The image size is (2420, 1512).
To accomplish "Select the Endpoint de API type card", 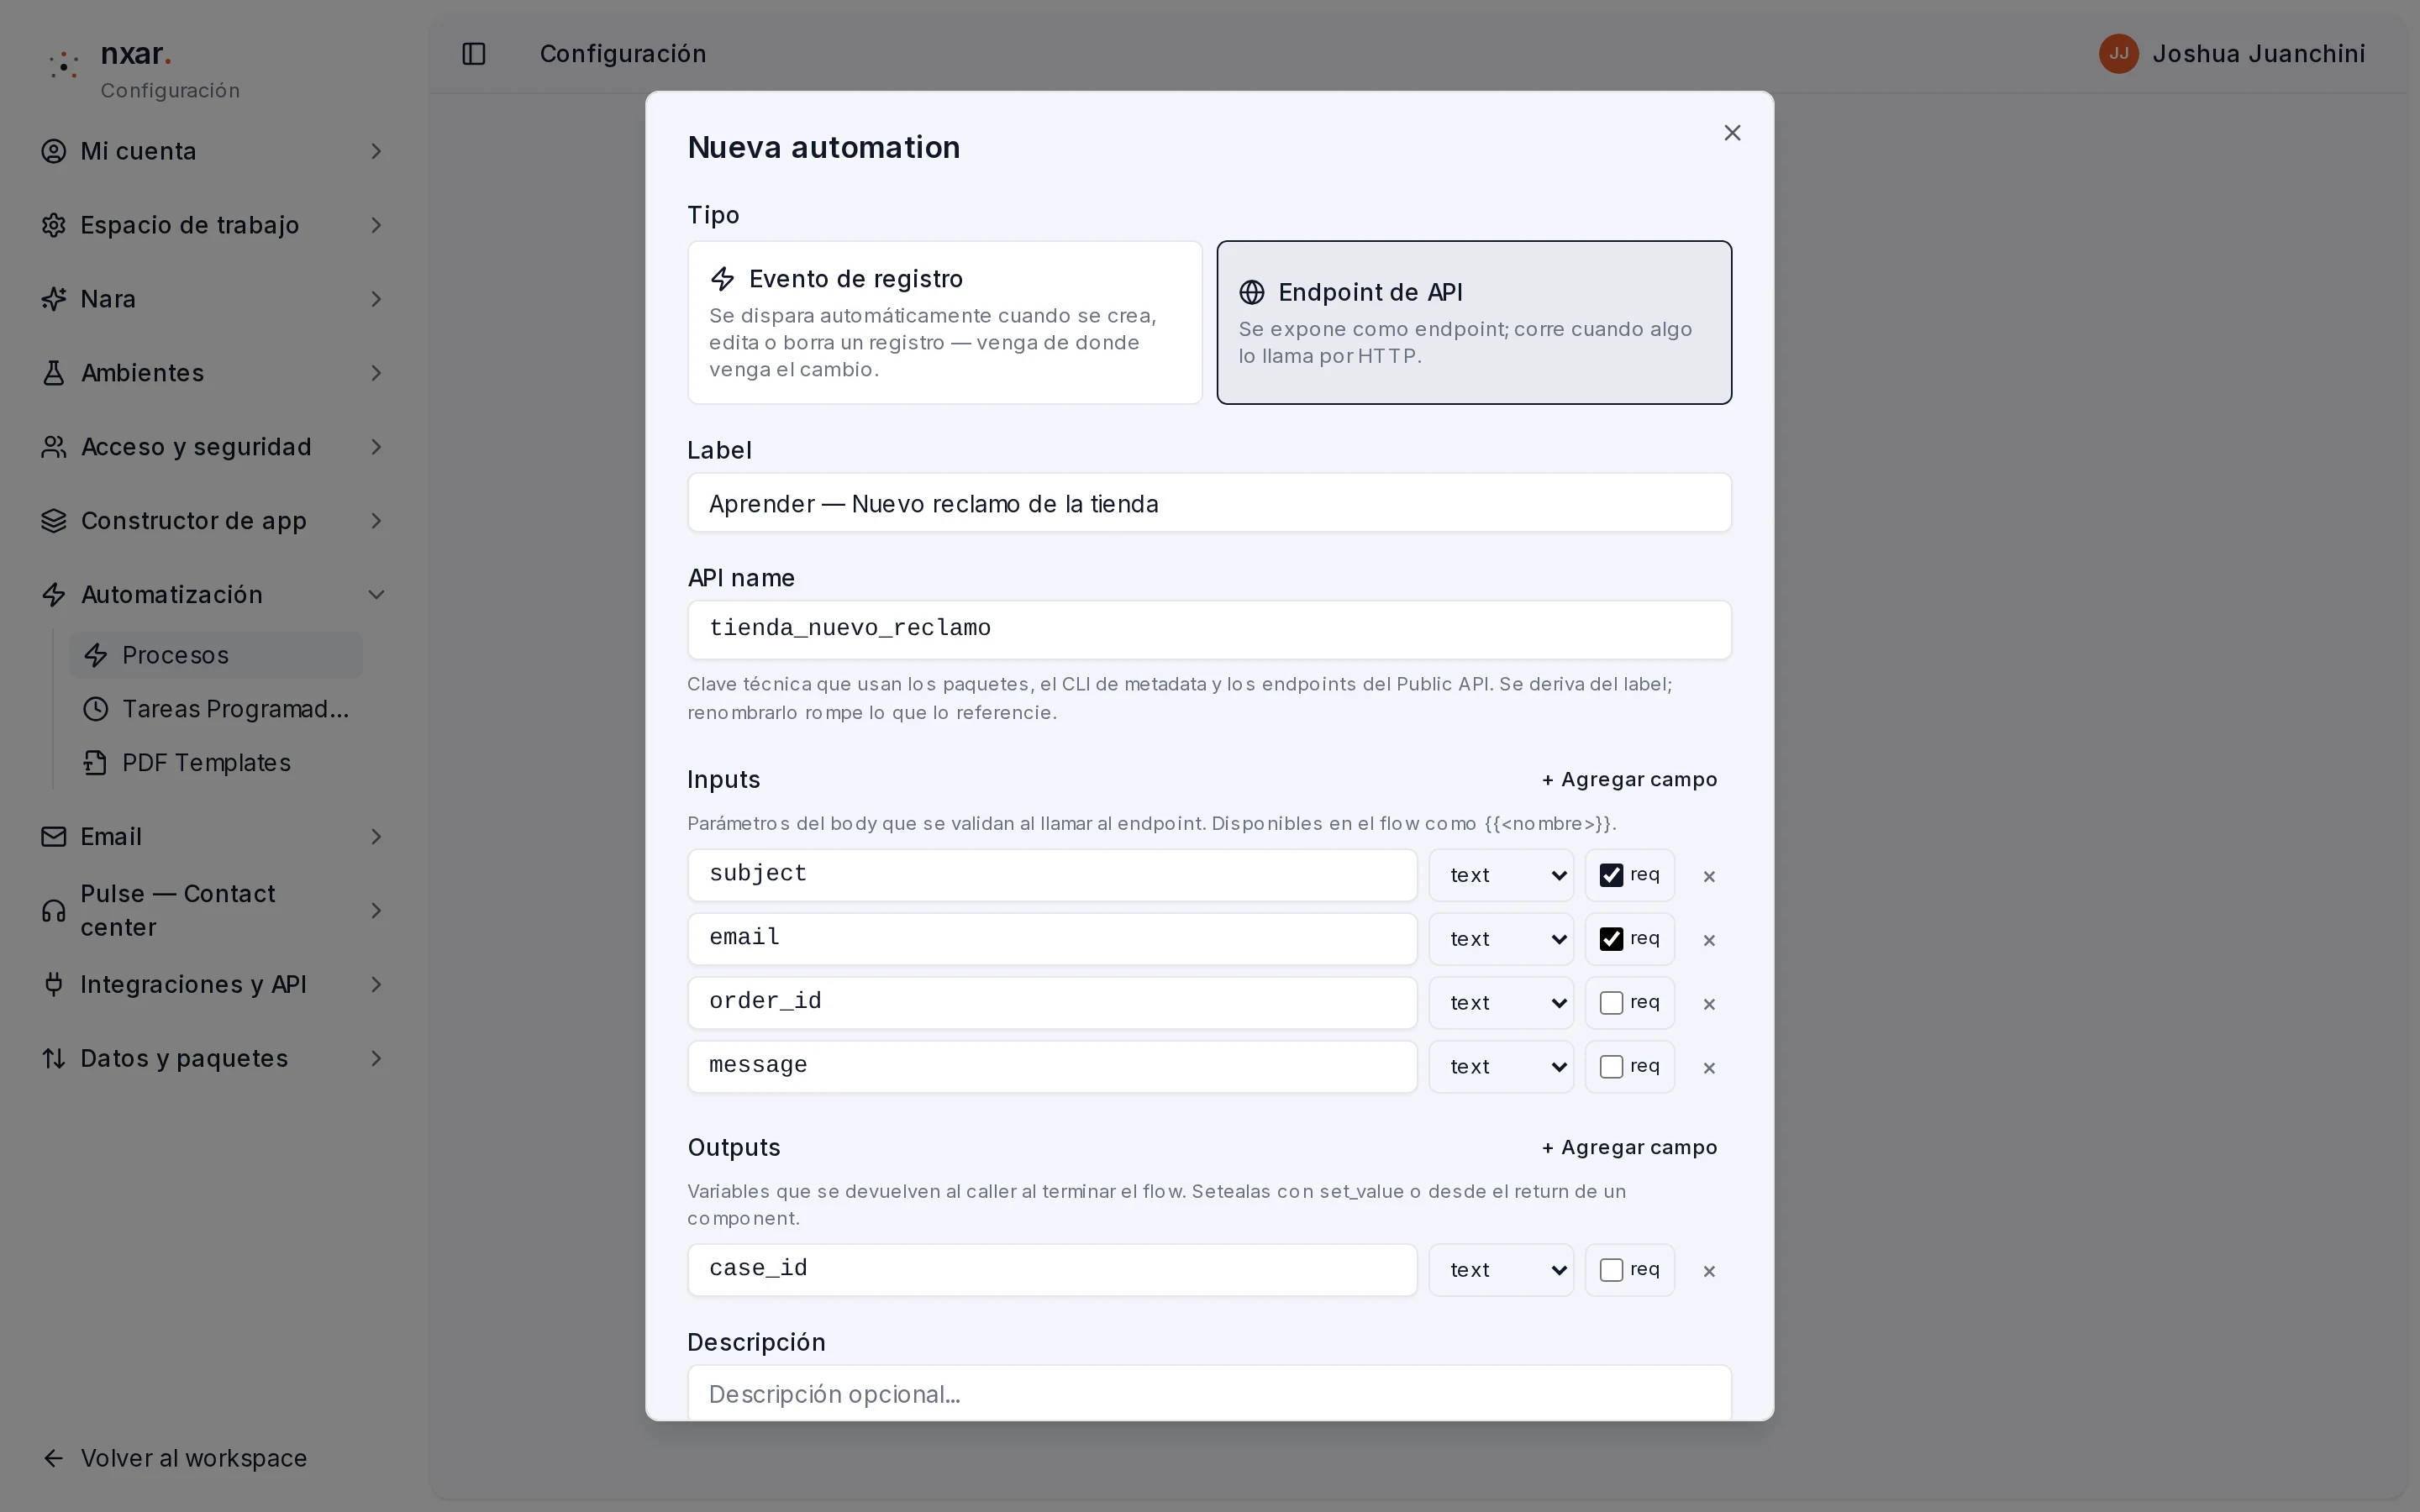I will [1474, 323].
